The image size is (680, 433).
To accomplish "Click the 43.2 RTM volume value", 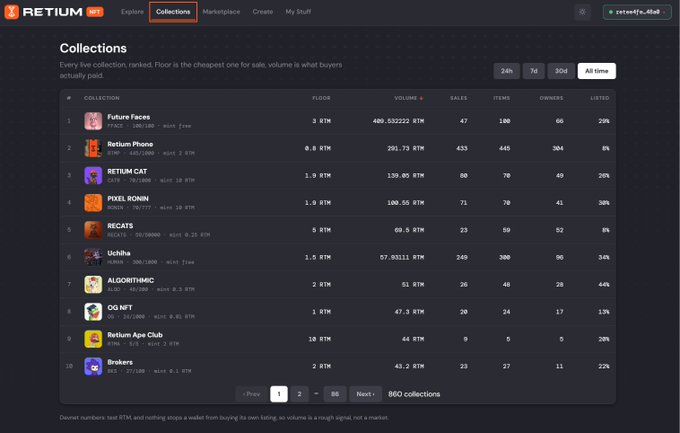I will point(409,367).
